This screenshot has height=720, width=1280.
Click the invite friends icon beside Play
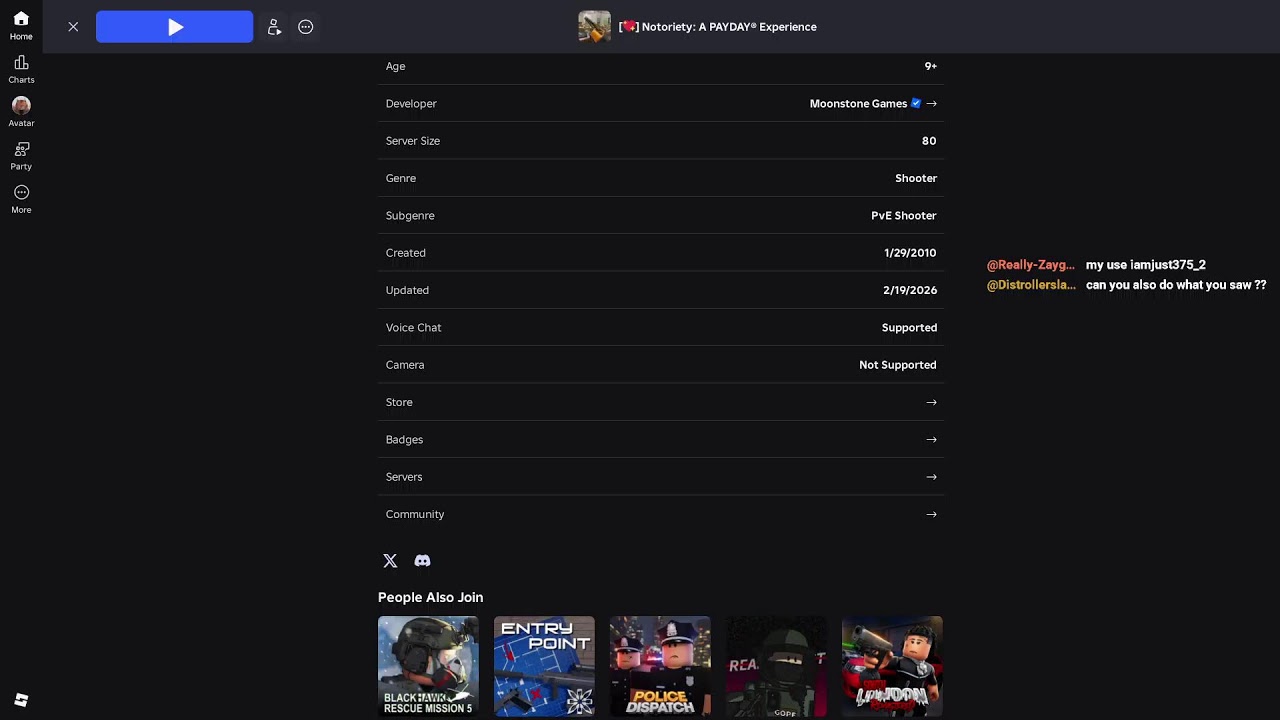[274, 27]
